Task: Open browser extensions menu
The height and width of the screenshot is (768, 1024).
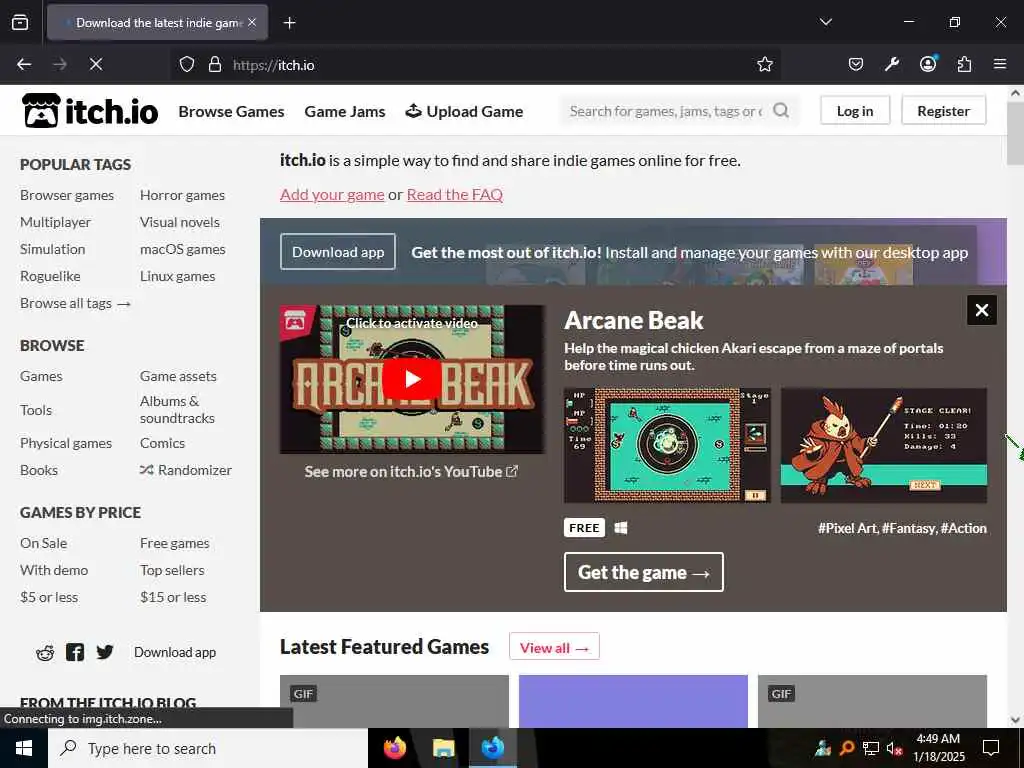Action: 964,64
